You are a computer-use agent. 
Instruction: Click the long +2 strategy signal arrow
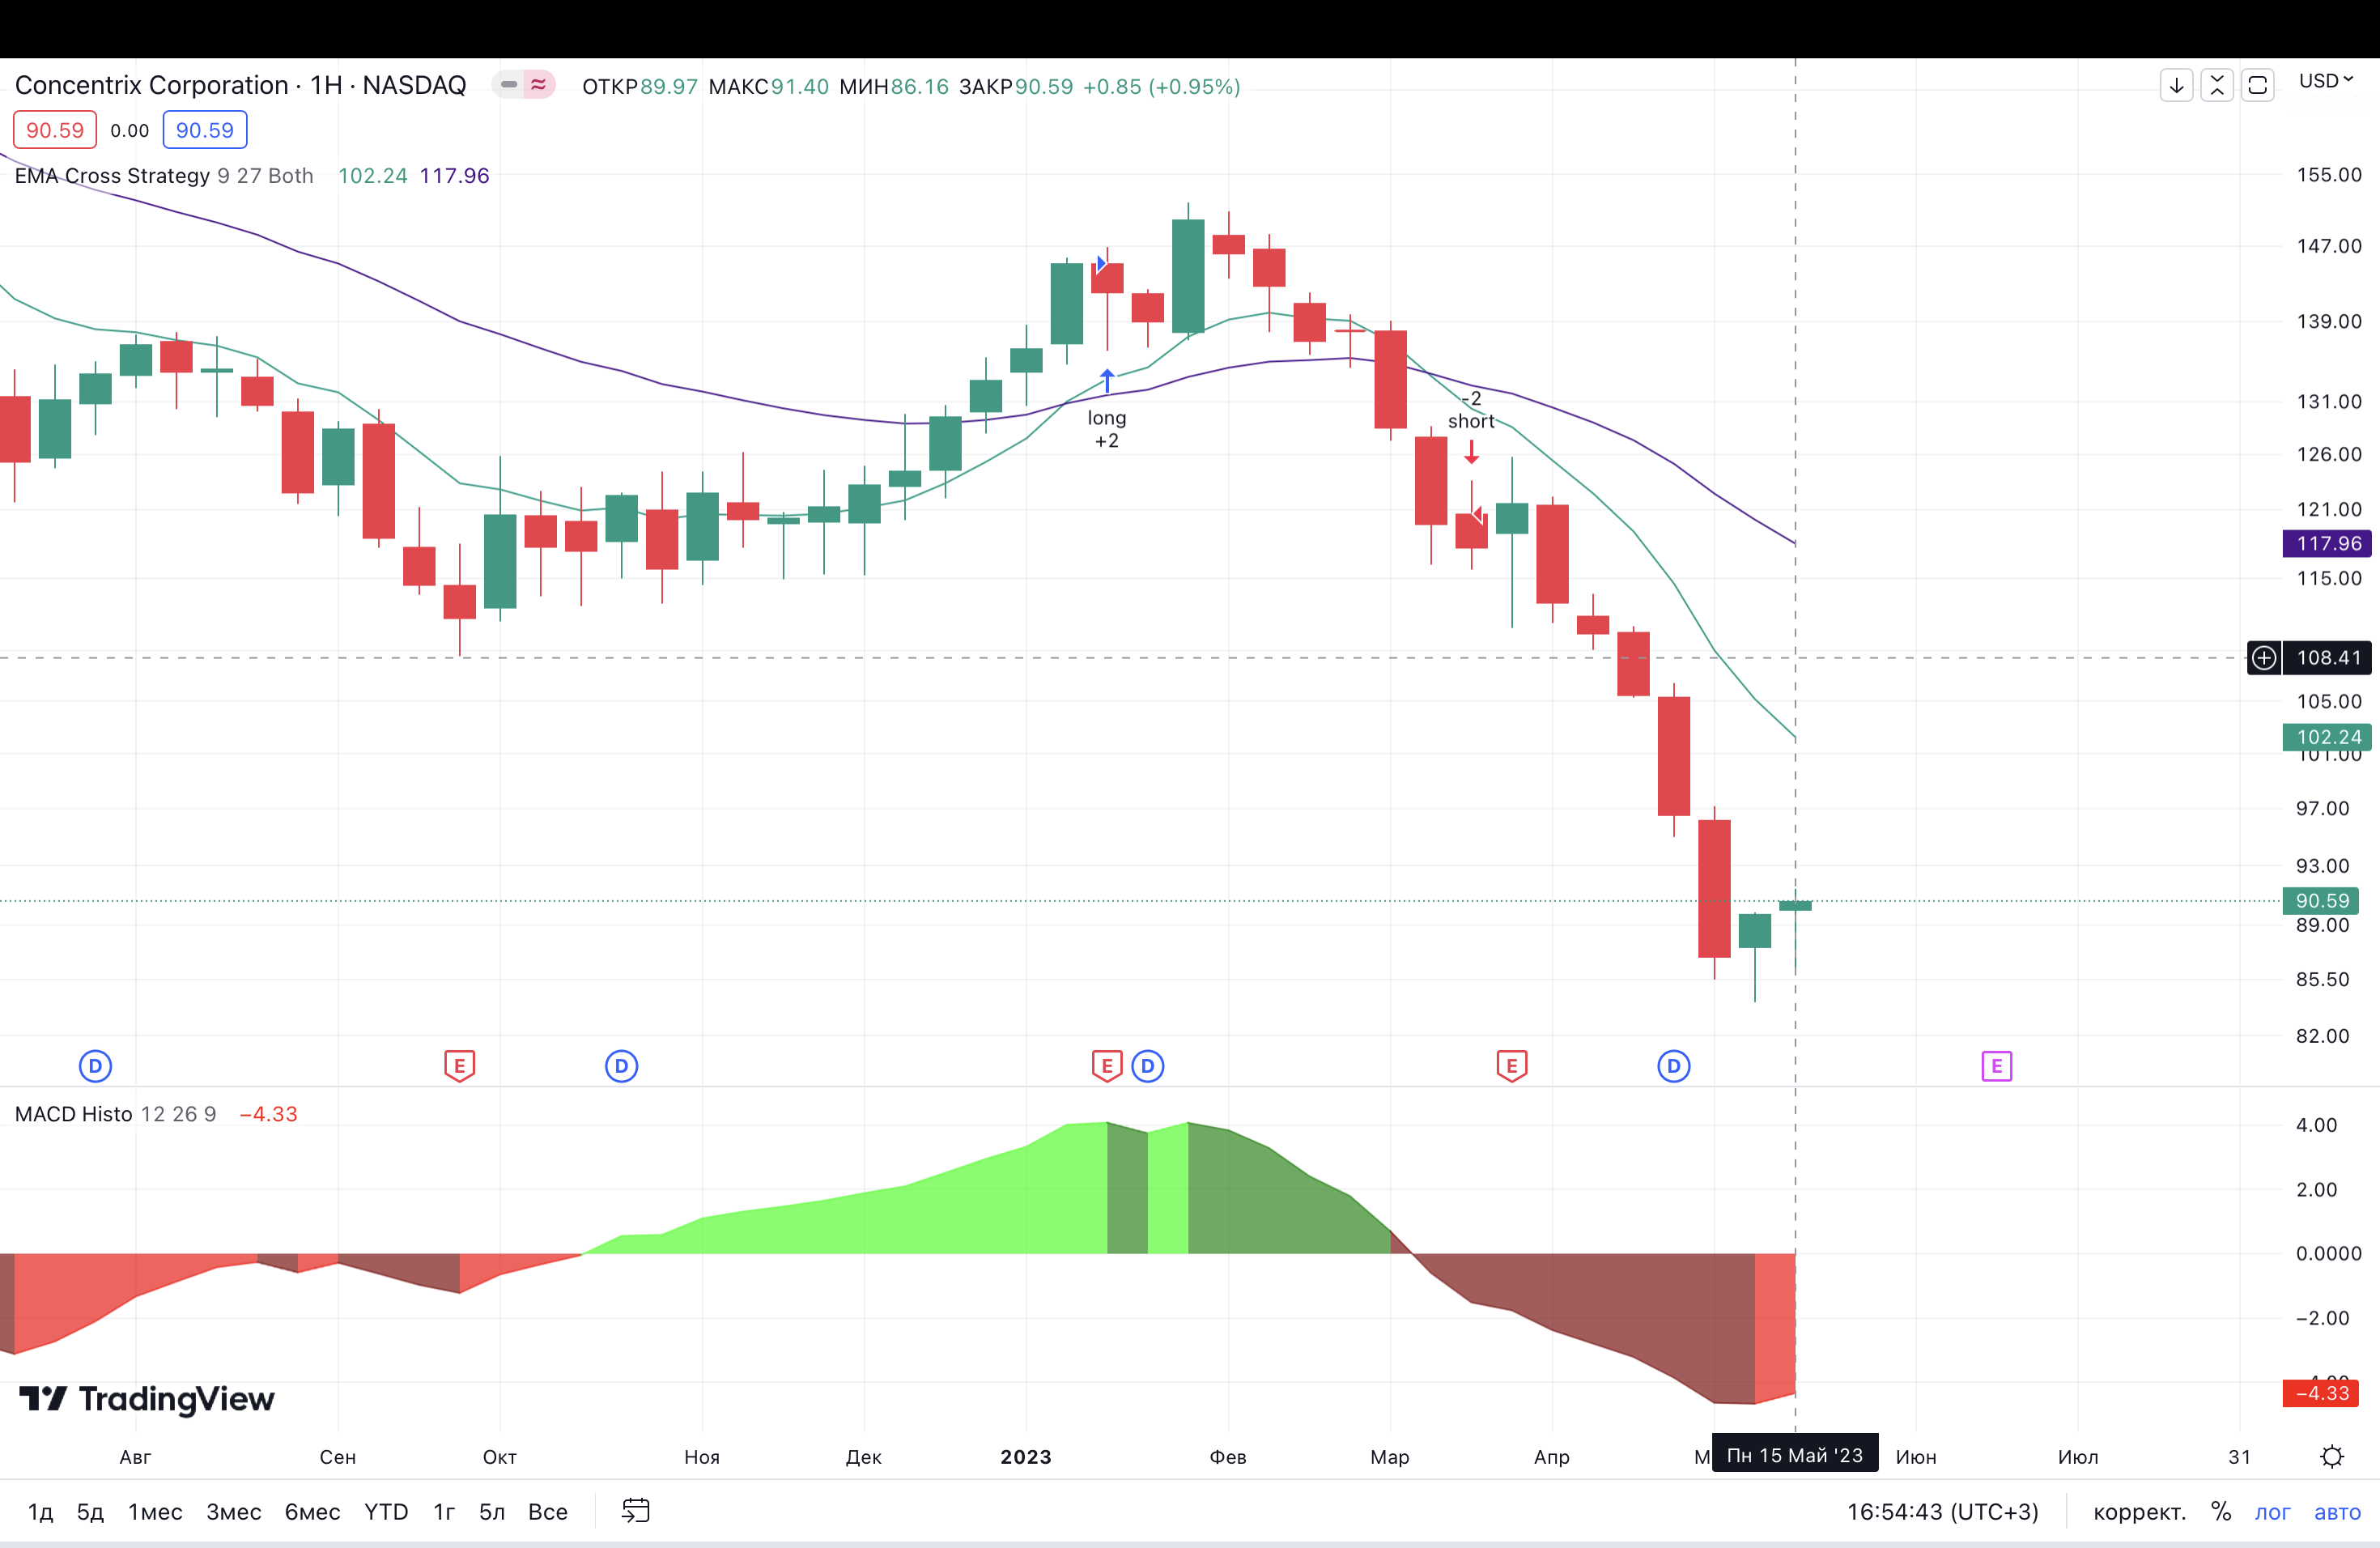[1107, 381]
